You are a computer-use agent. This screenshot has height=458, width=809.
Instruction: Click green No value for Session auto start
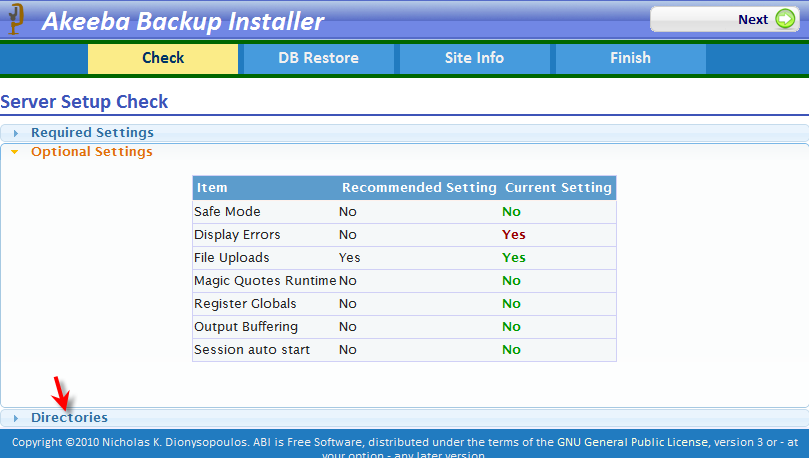click(511, 350)
